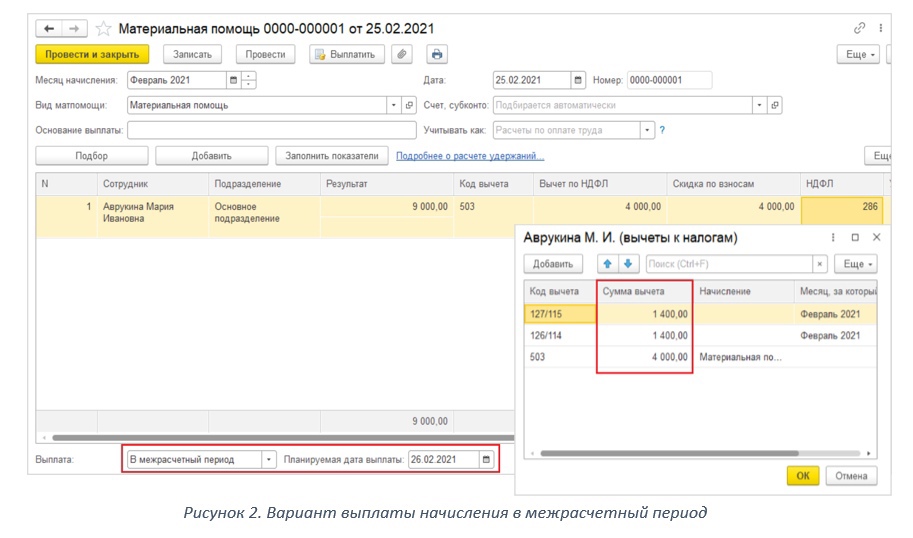Mark document as favorite with star
913x538 pixels.
click(x=103, y=29)
